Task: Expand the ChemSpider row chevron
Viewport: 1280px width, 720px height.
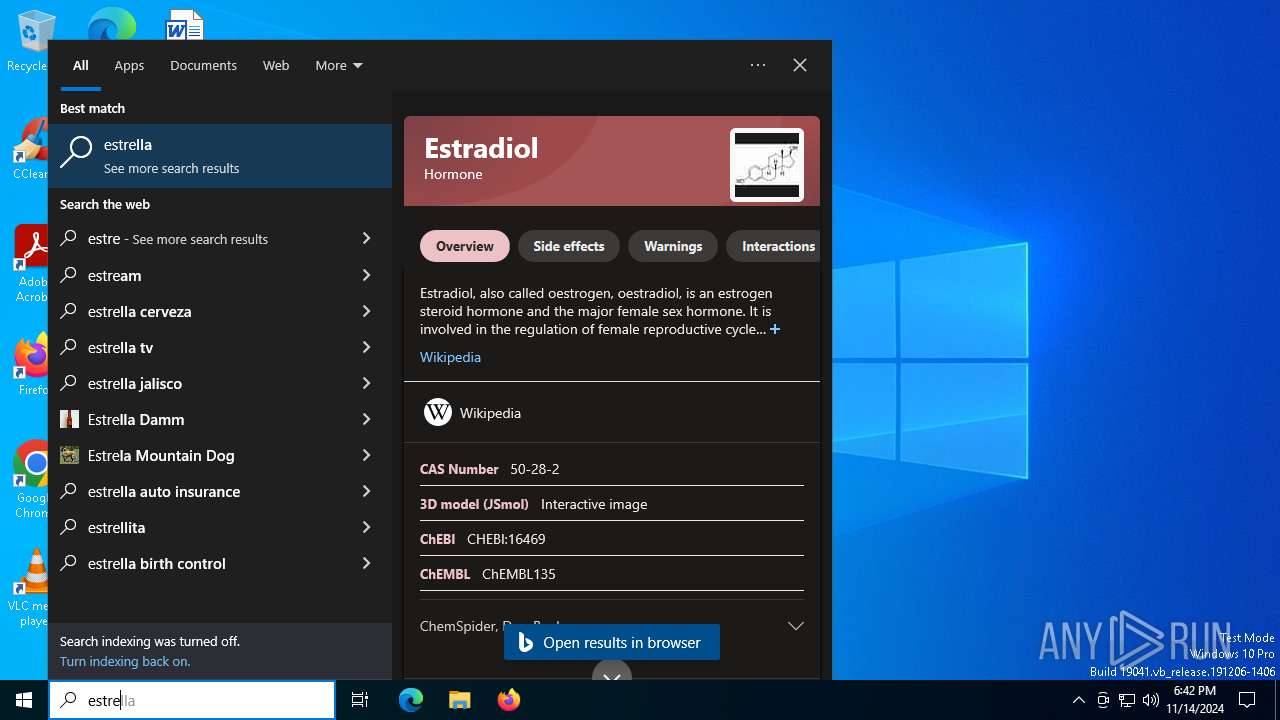Action: [795, 626]
